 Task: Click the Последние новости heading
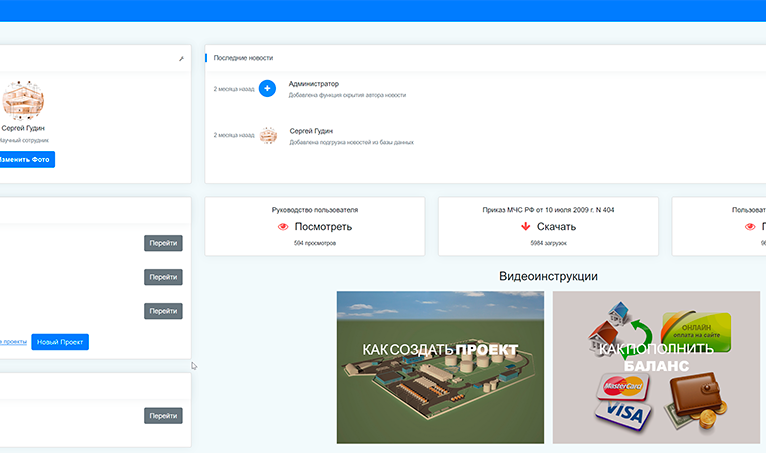coord(243,58)
